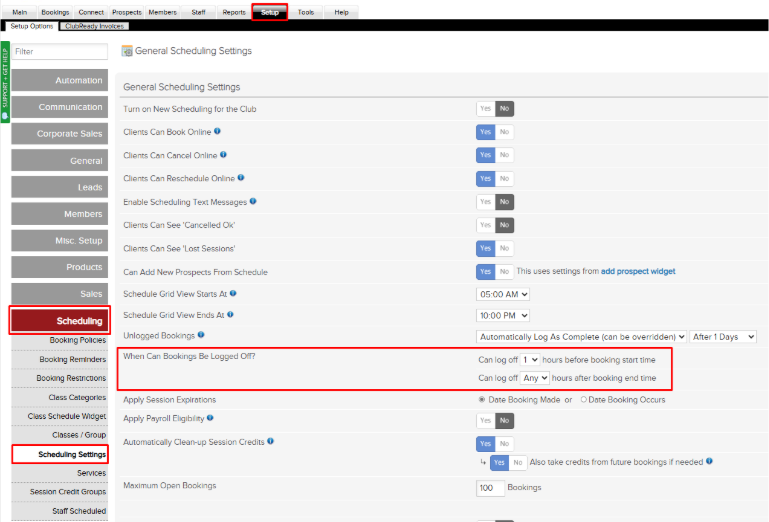Expand hours after booking end time dropdown
Screen dimensions: 769x522
[x=535, y=379]
